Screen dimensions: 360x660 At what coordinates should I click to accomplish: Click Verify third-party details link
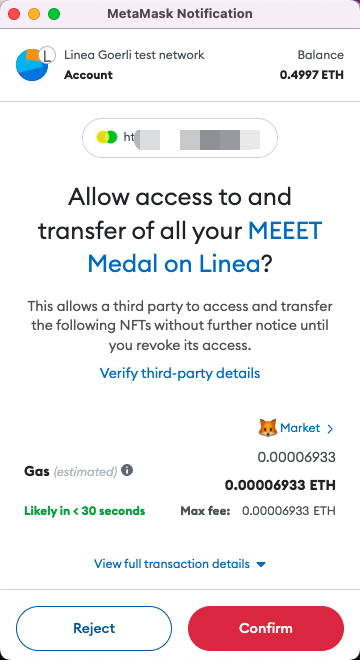pos(180,373)
